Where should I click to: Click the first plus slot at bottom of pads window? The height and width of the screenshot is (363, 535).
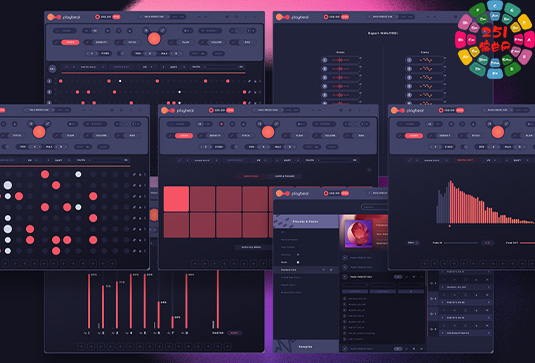pos(195,263)
